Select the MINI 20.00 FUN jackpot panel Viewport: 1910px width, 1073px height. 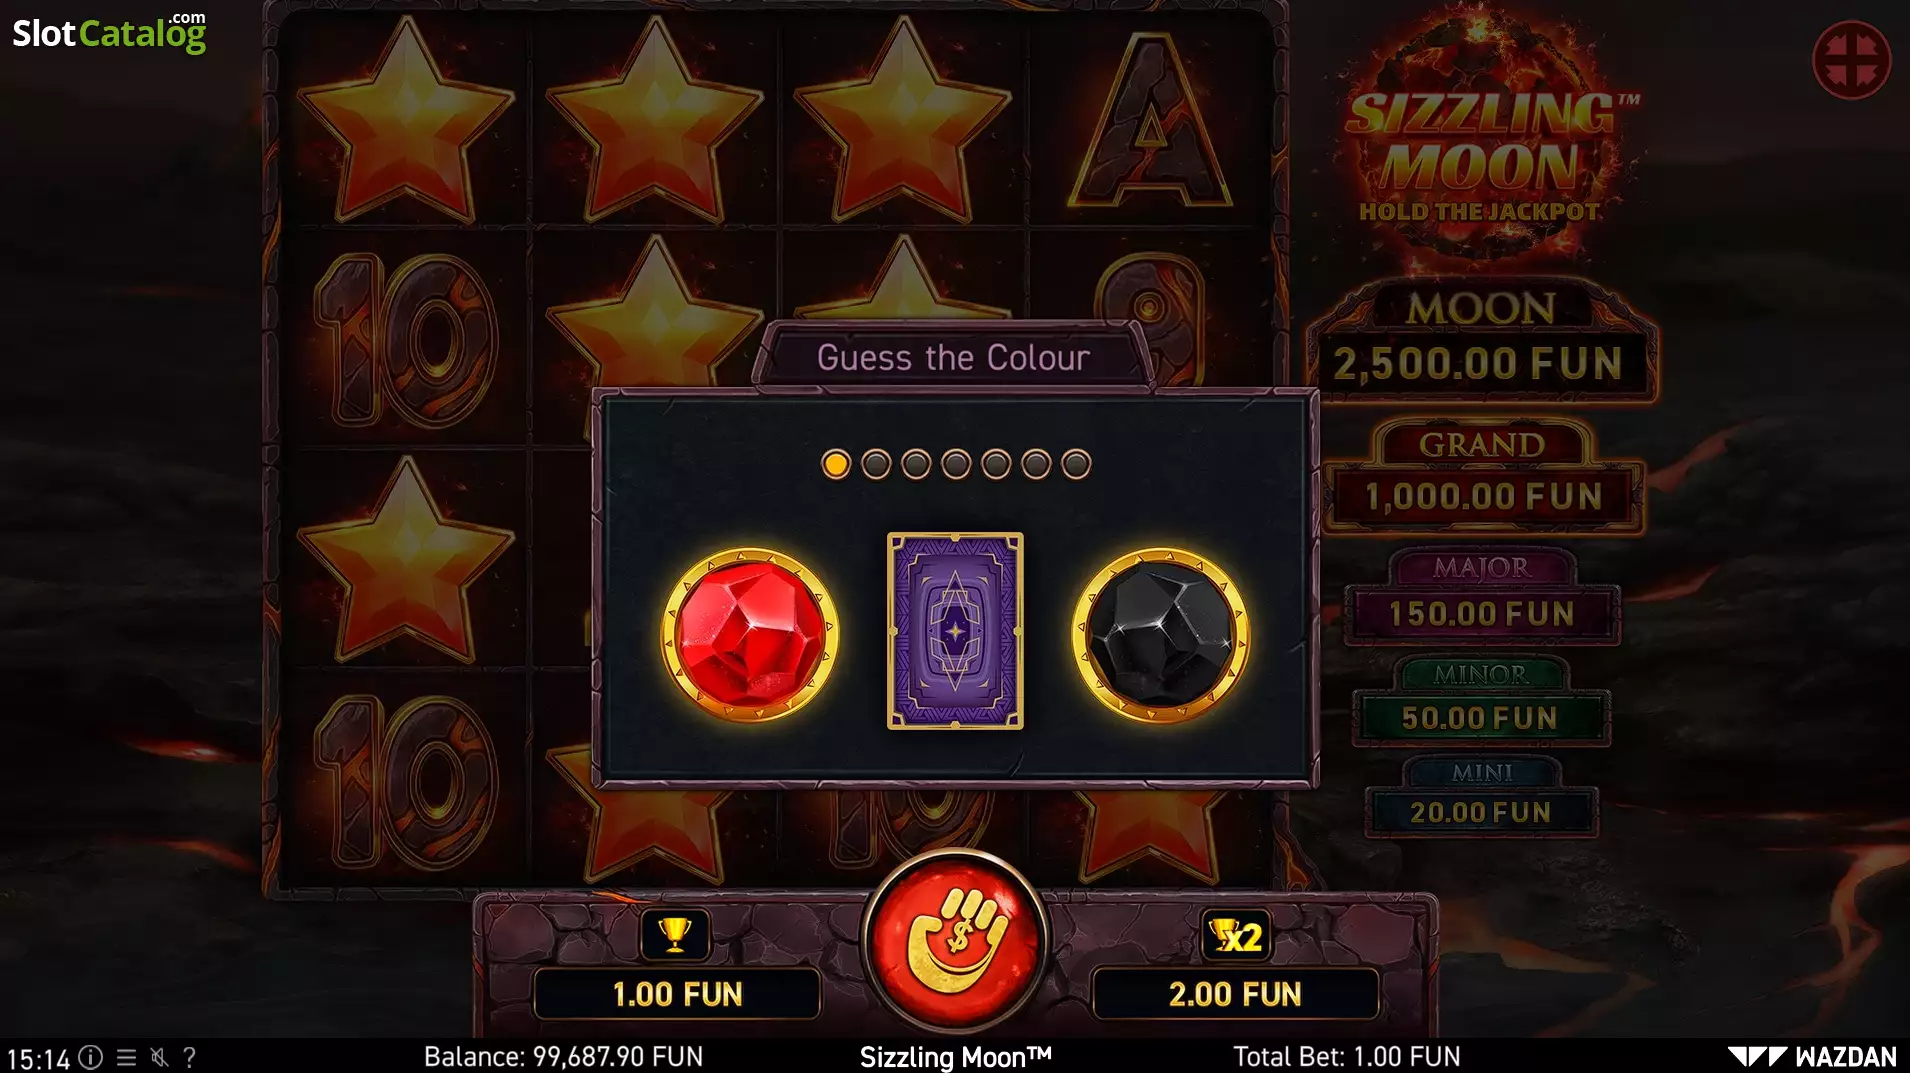[1481, 796]
